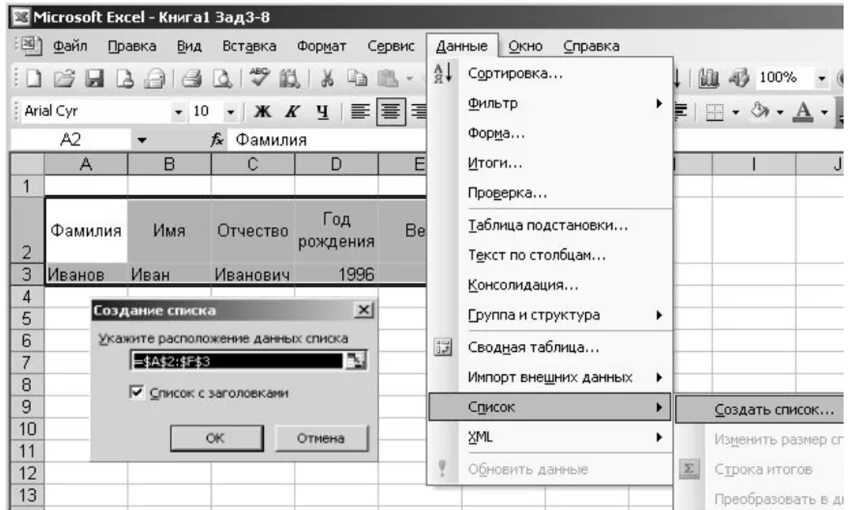Click the Open folder icon

[64, 78]
